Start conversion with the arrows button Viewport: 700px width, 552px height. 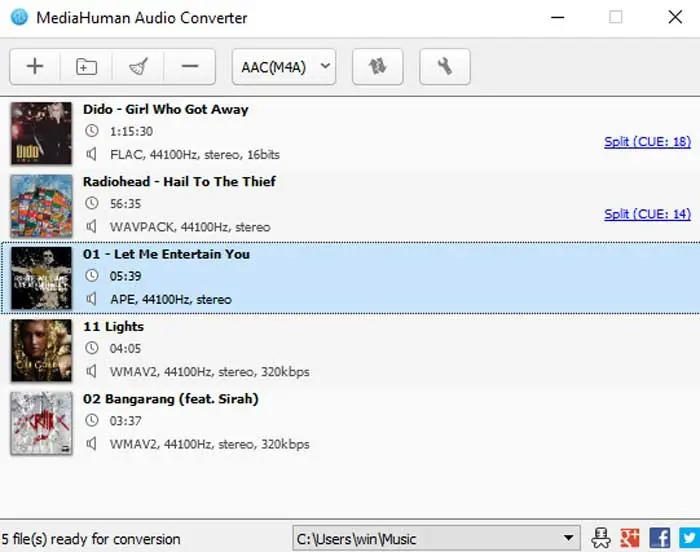(x=378, y=67)
